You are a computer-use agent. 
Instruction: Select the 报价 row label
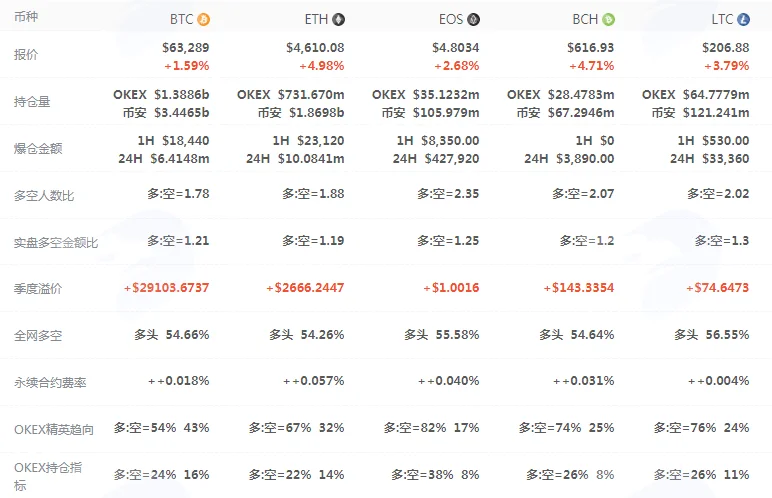click(26, 54)
